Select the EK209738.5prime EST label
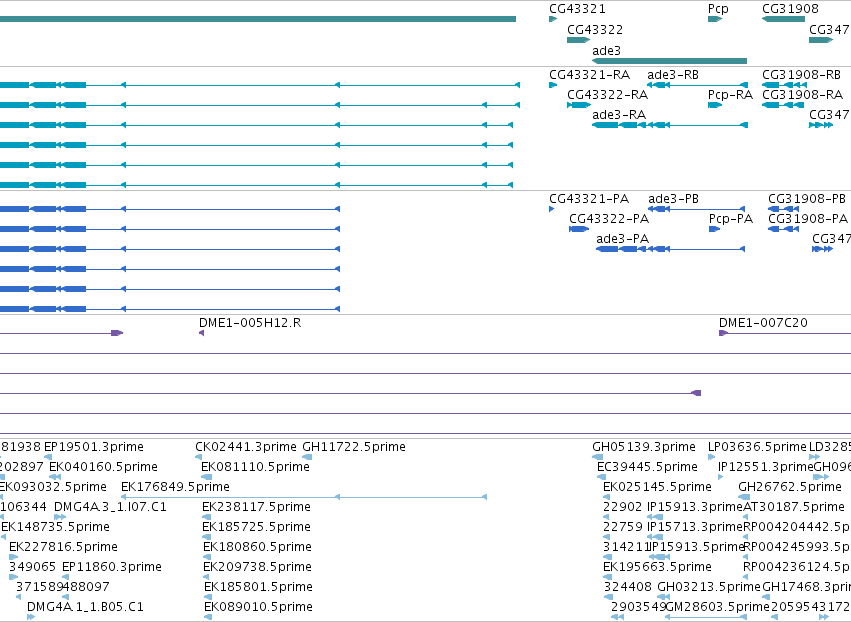This screenshot has height=622, width=851. [x=257, y=568]
